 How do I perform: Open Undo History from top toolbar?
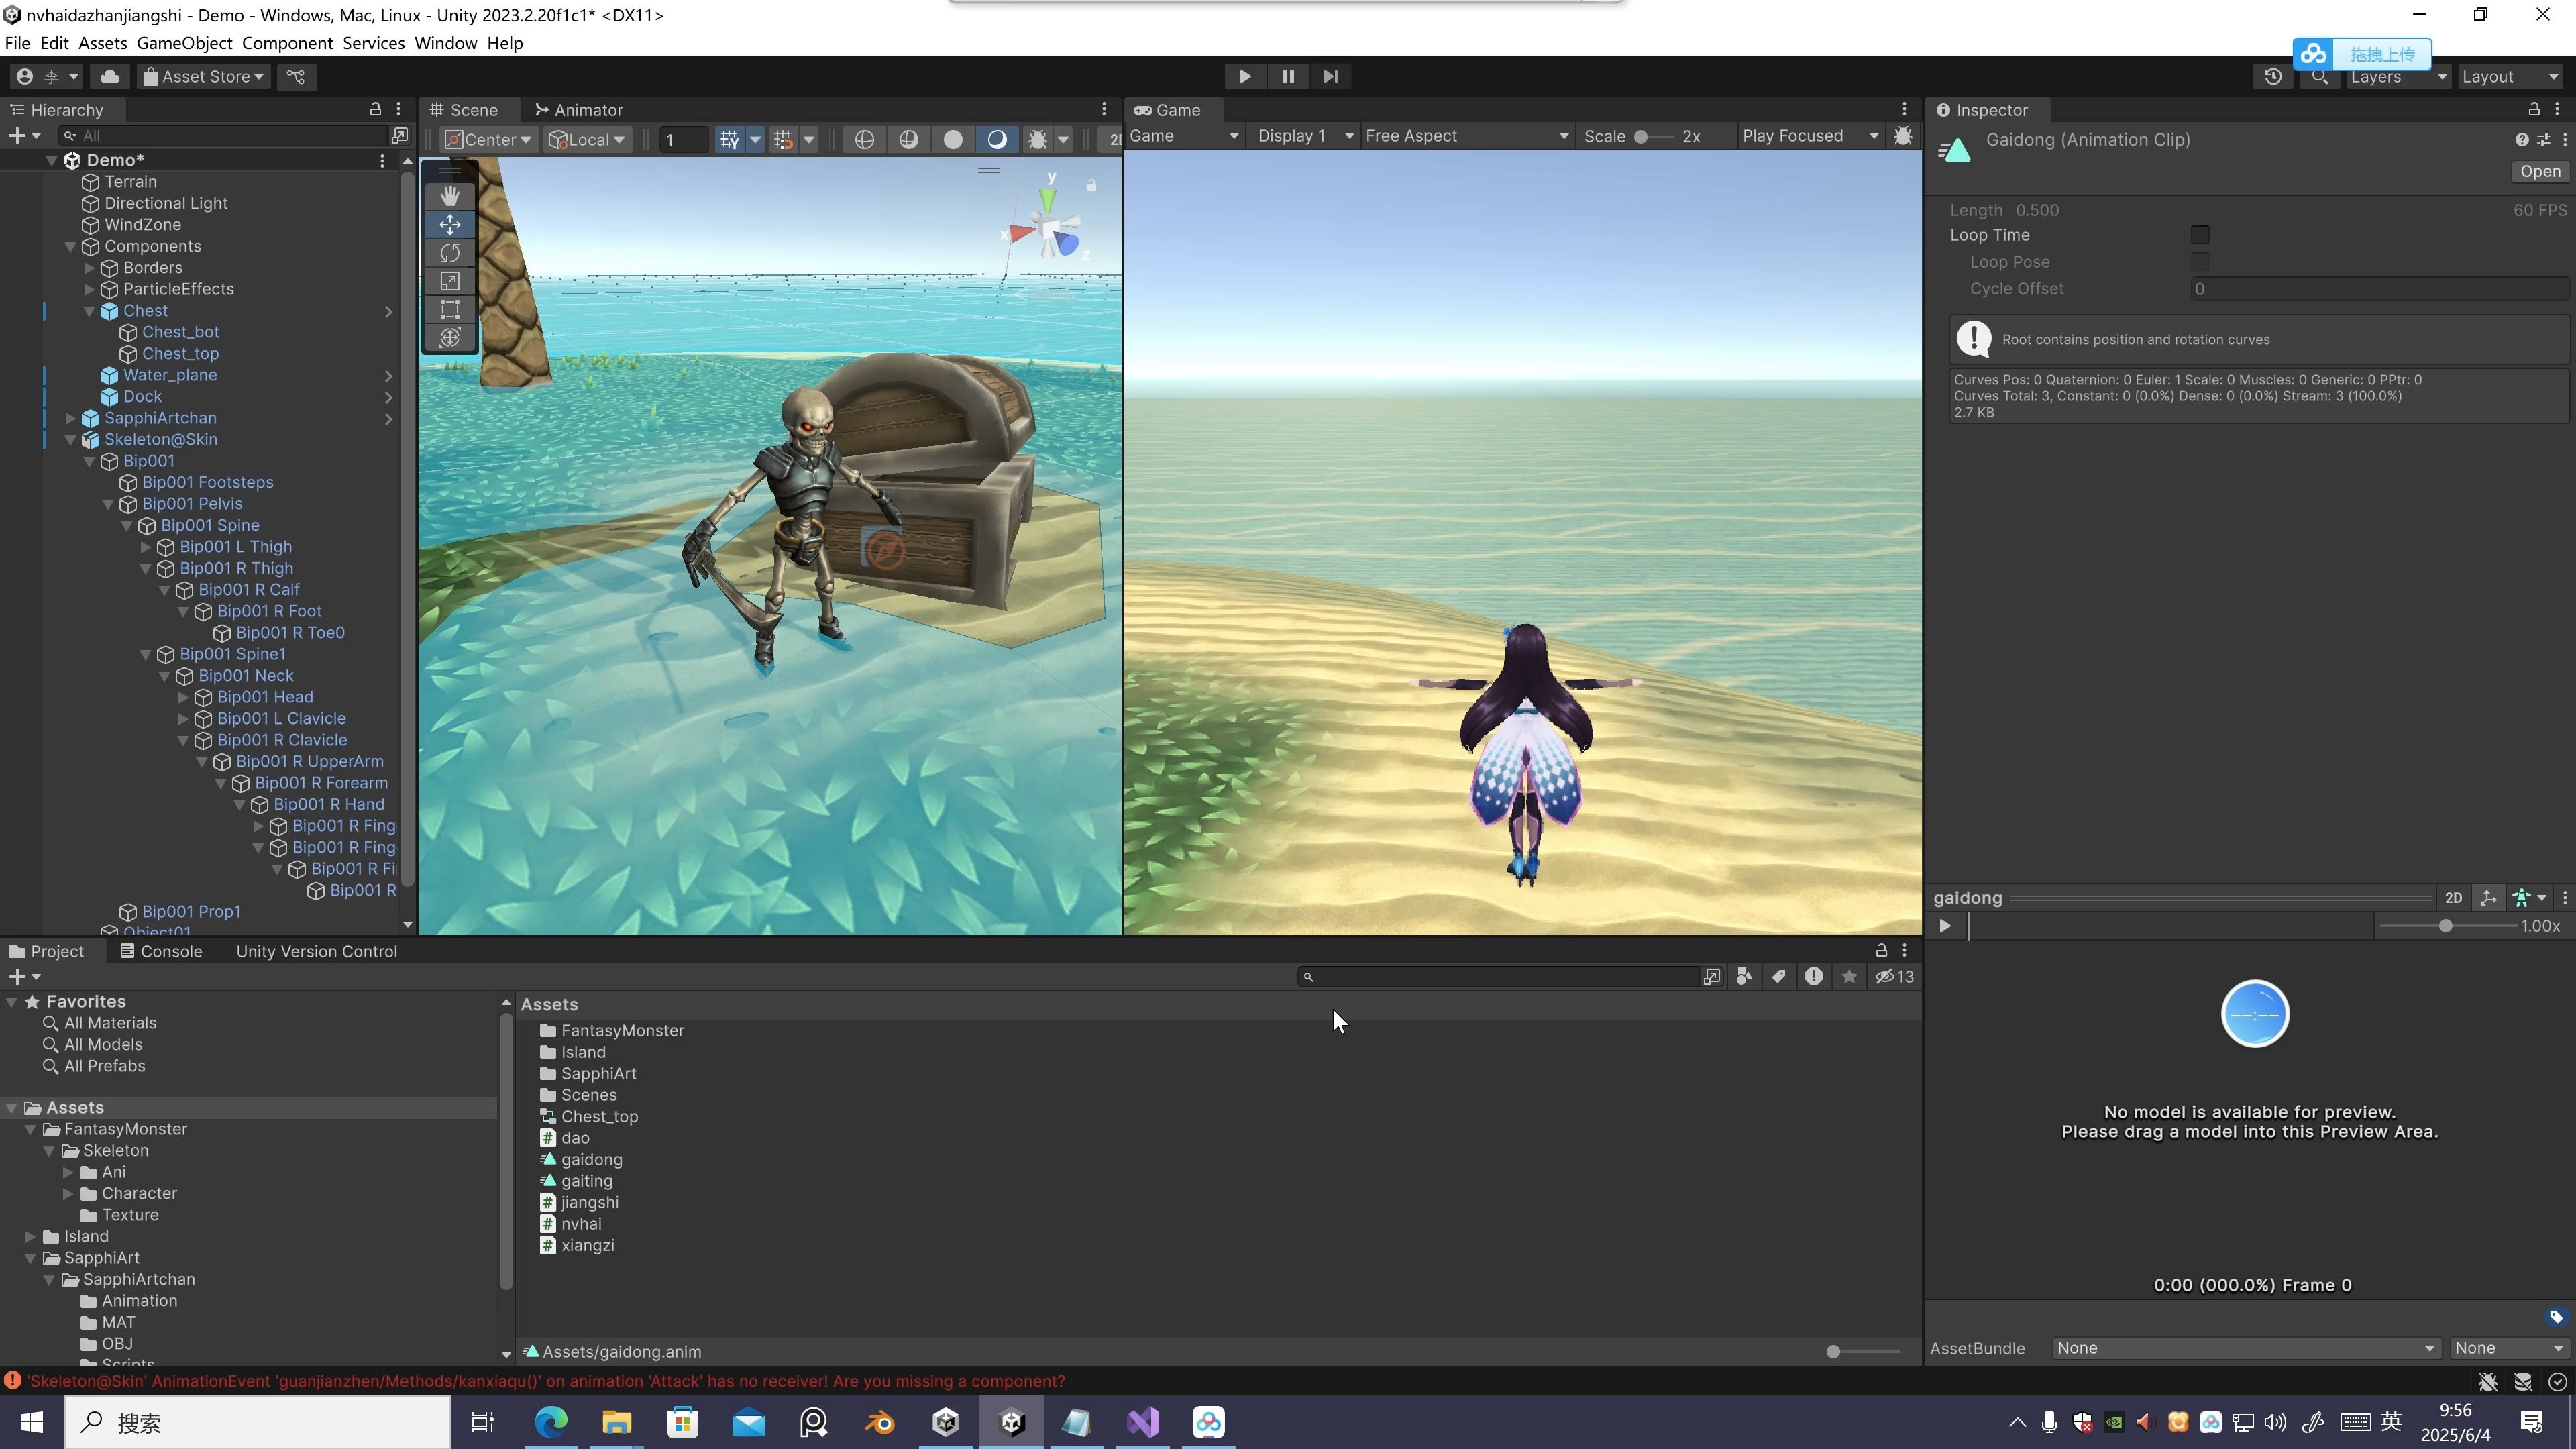pos(2272,77)
